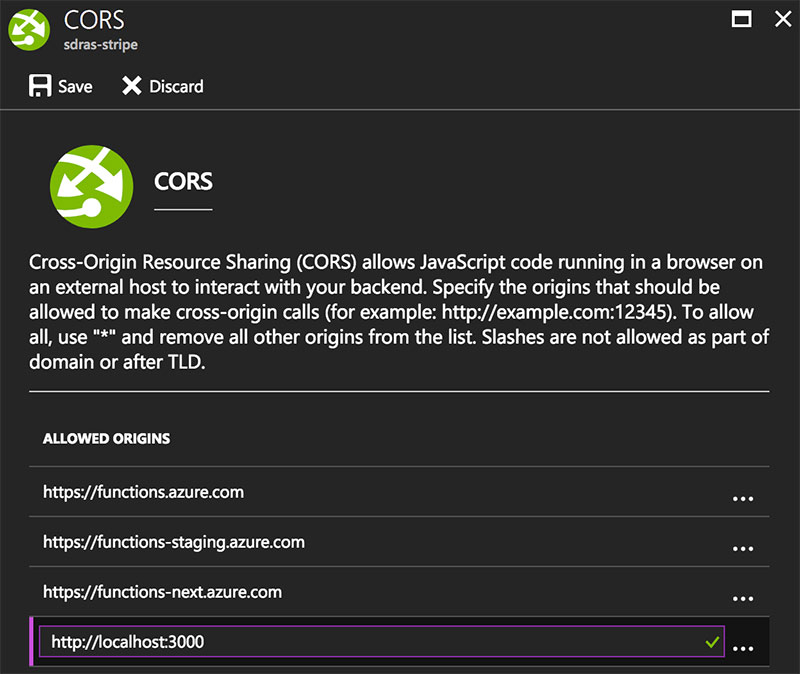Open ellipsis menu for functions.azure.com

[743, 499]
